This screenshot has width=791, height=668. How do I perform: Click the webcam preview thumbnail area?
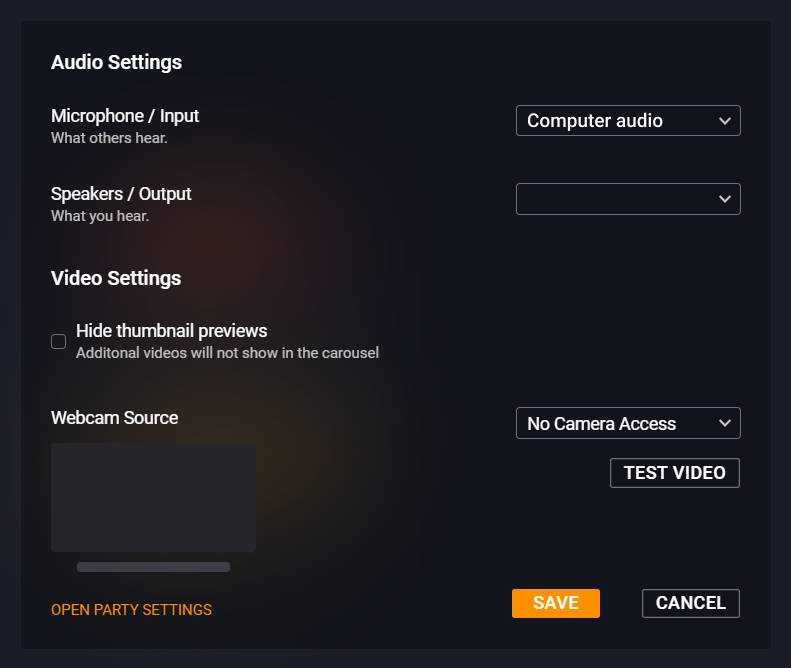pos(153,497)
